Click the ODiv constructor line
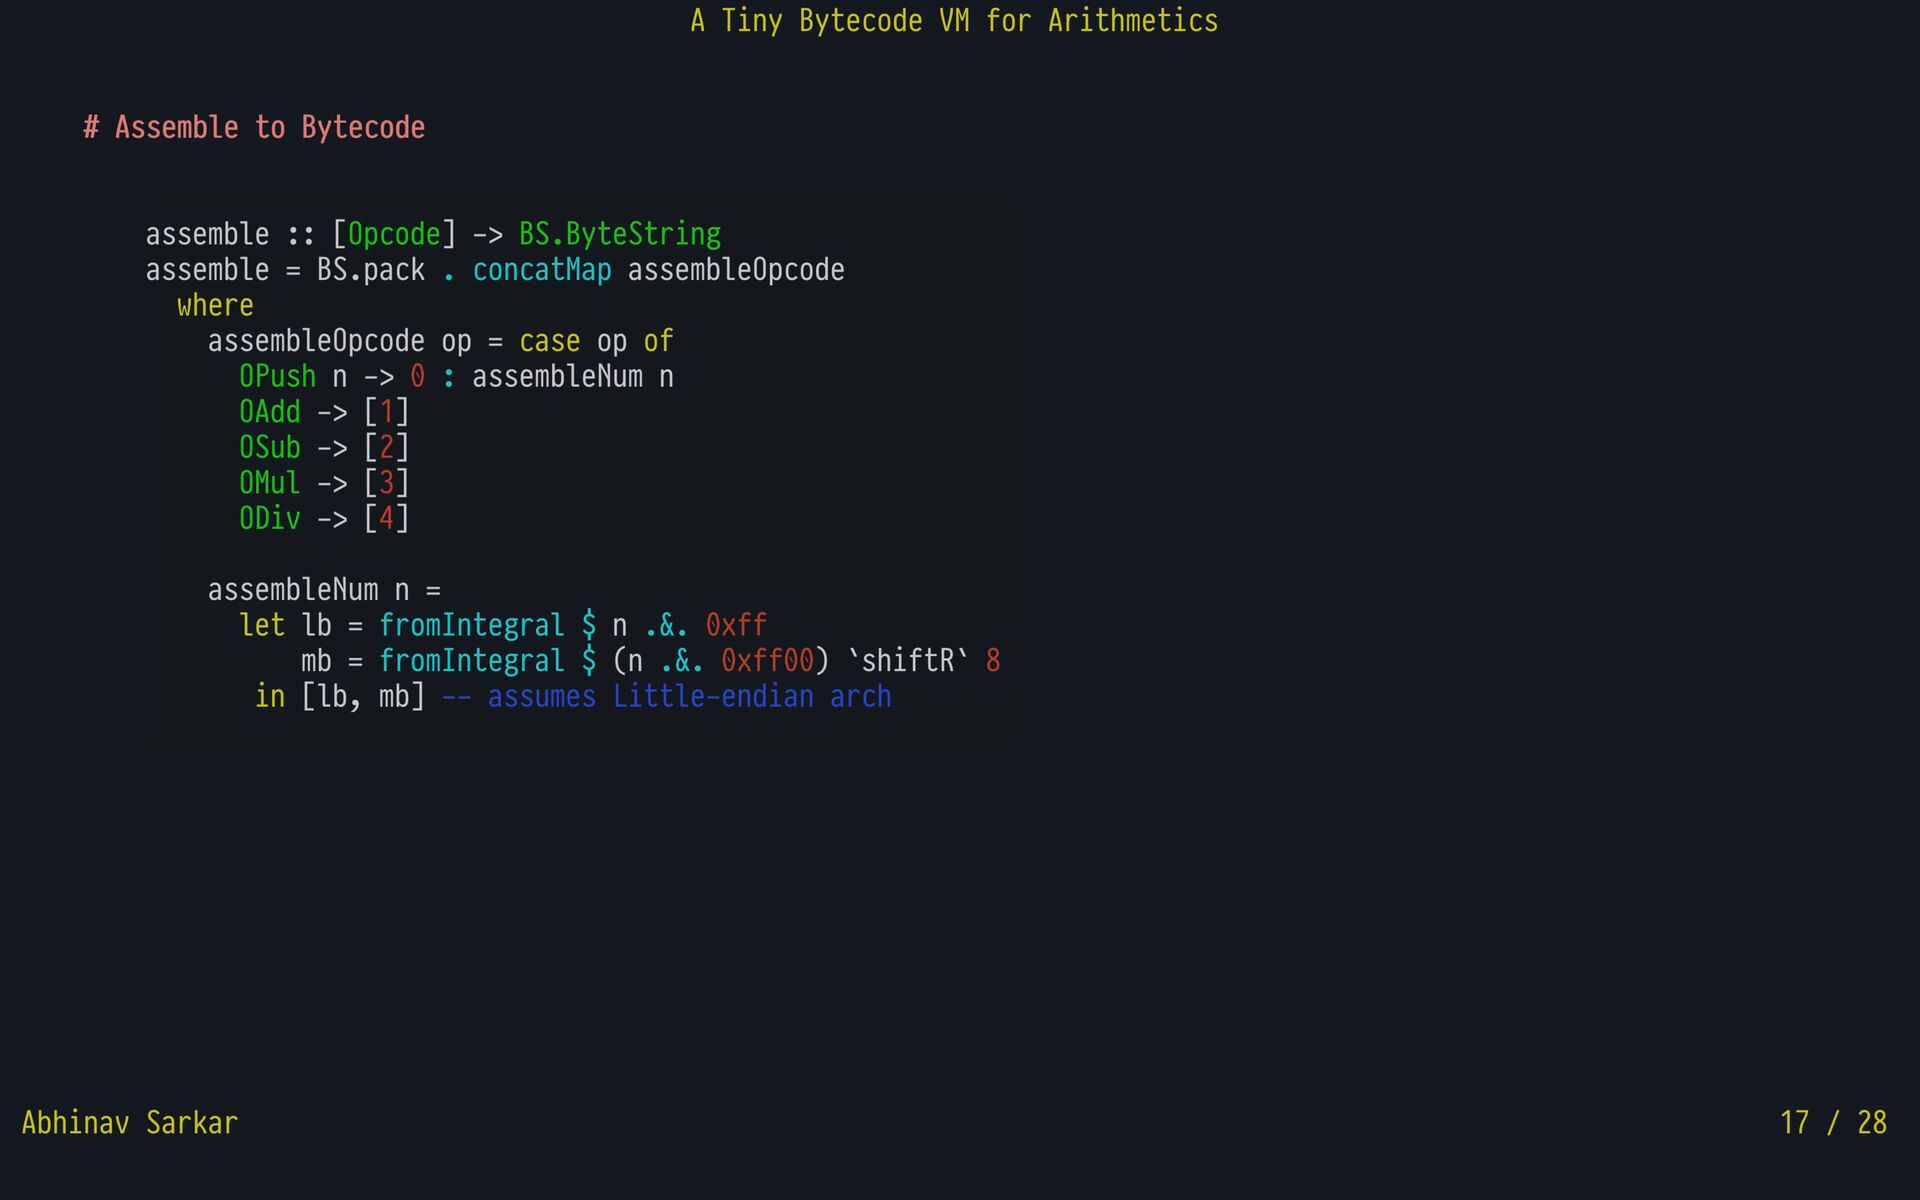Image resolution: width=1920 pixels, height=1200 pixels. 270,519
